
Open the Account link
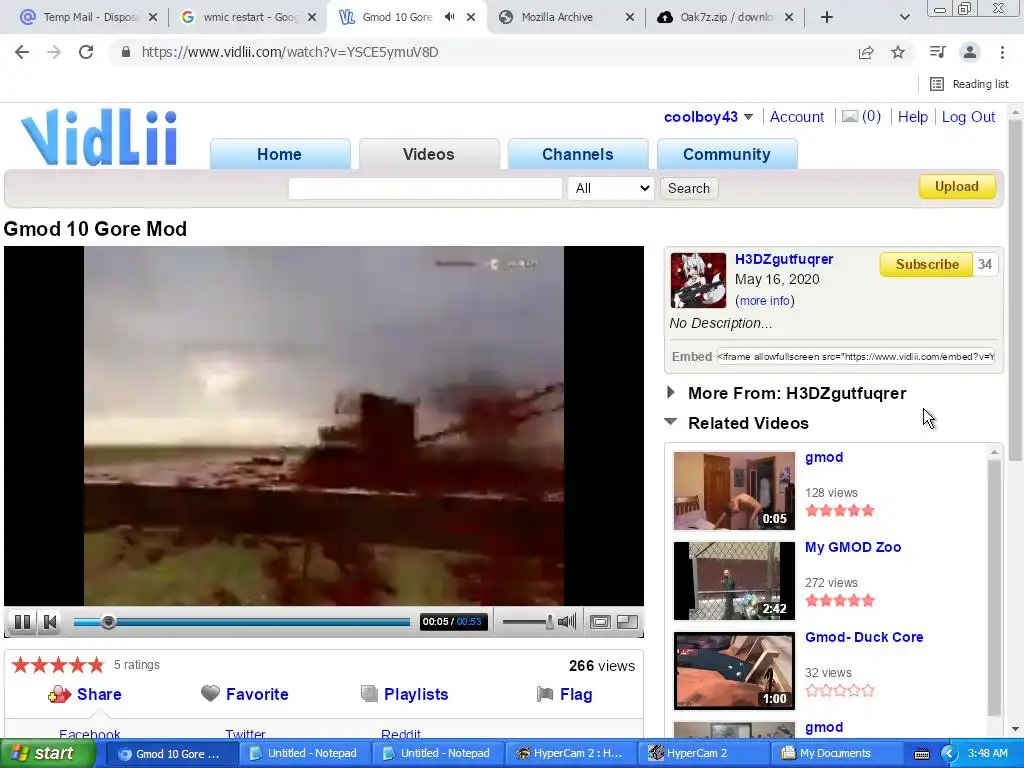click(797, 117)
